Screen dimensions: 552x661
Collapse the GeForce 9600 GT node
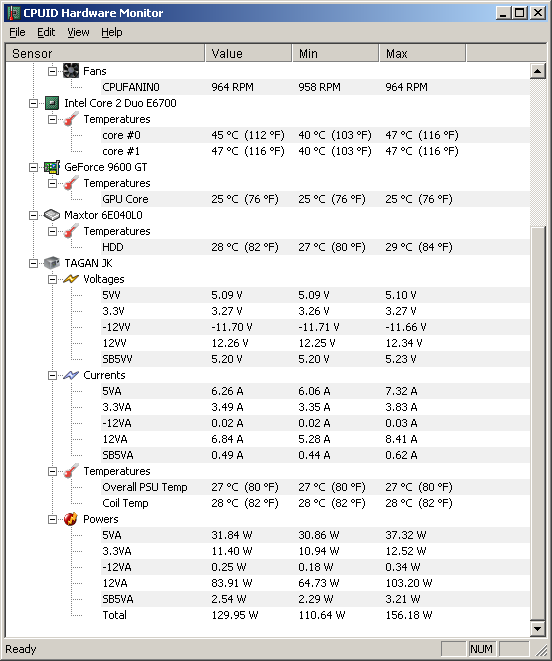coord(33,167)
